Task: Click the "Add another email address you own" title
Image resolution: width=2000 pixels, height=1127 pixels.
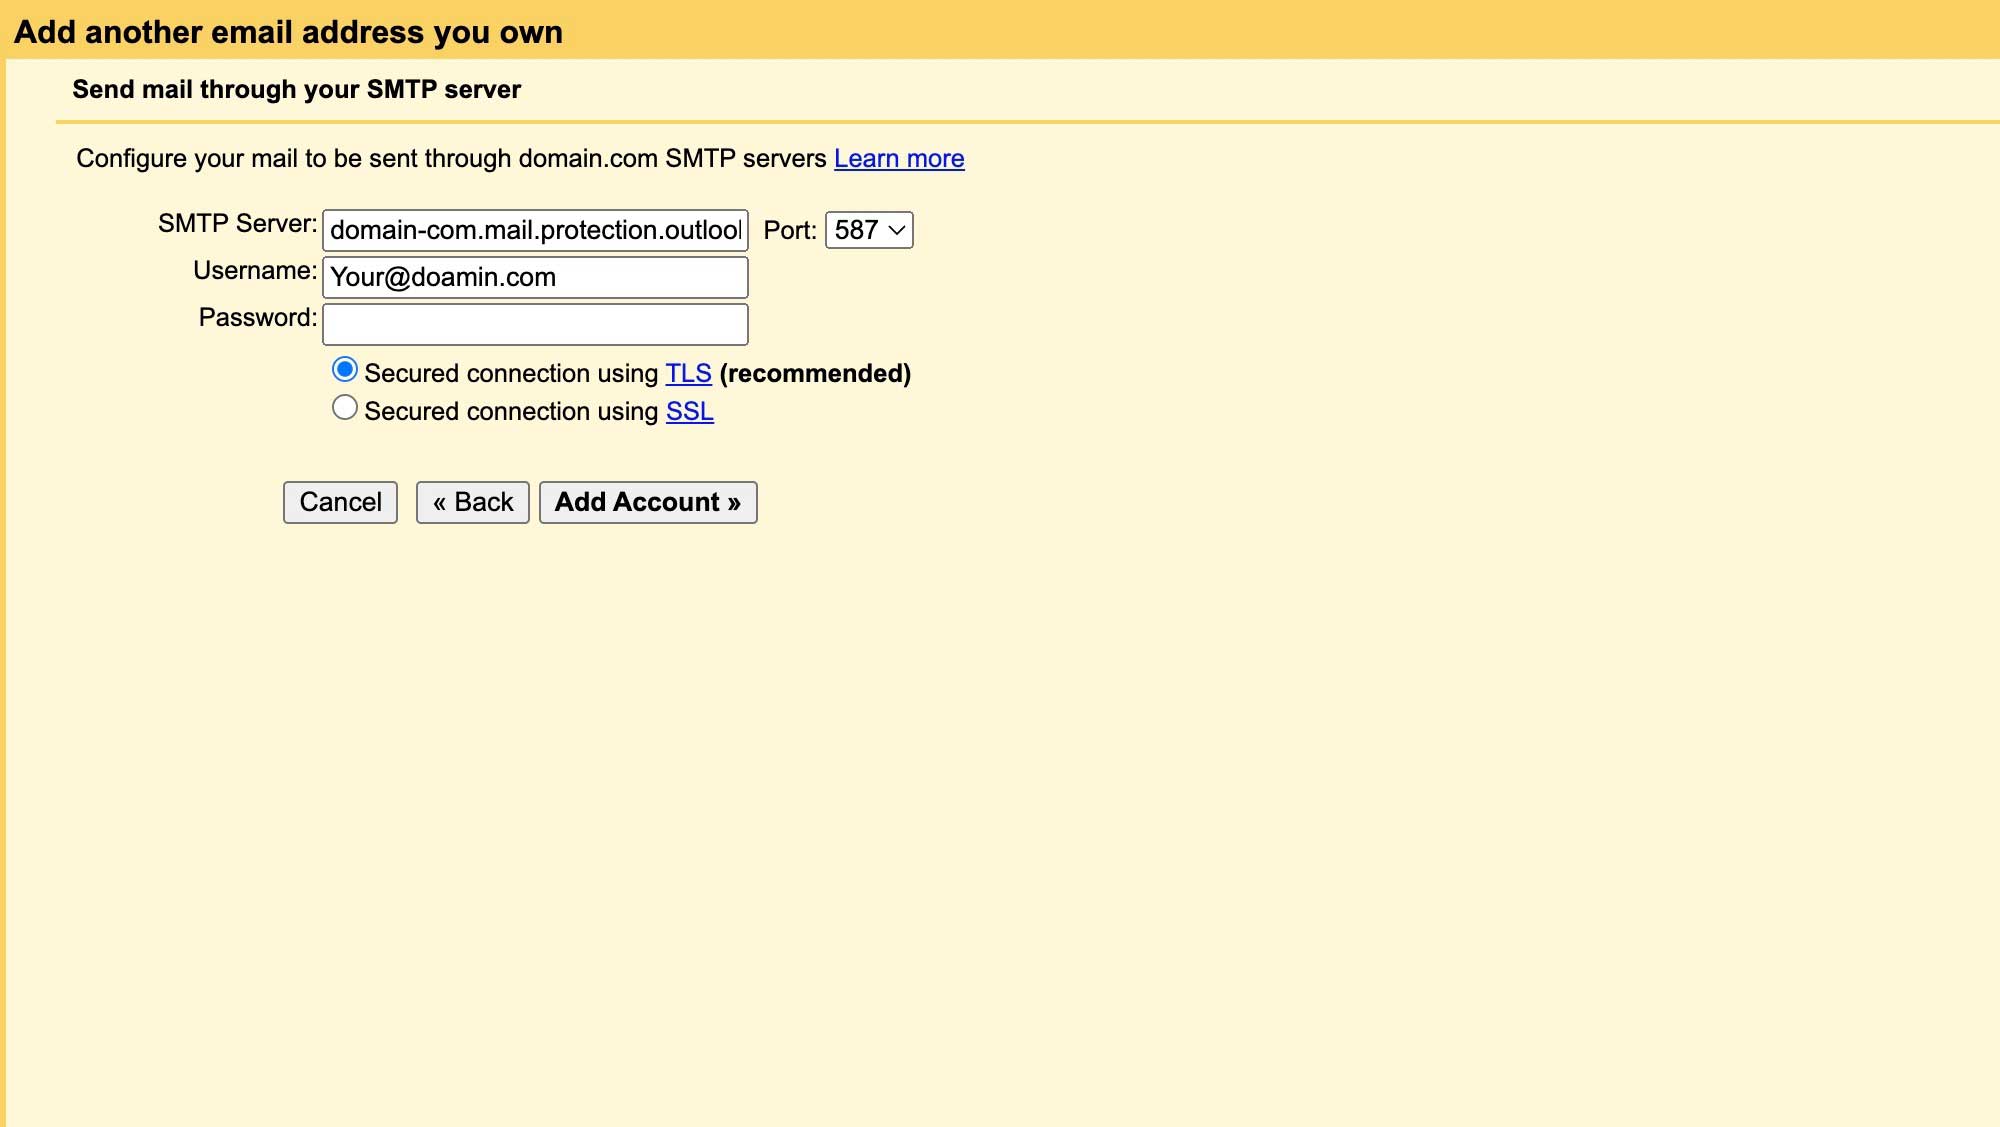Action: click(x=288, y=32)
